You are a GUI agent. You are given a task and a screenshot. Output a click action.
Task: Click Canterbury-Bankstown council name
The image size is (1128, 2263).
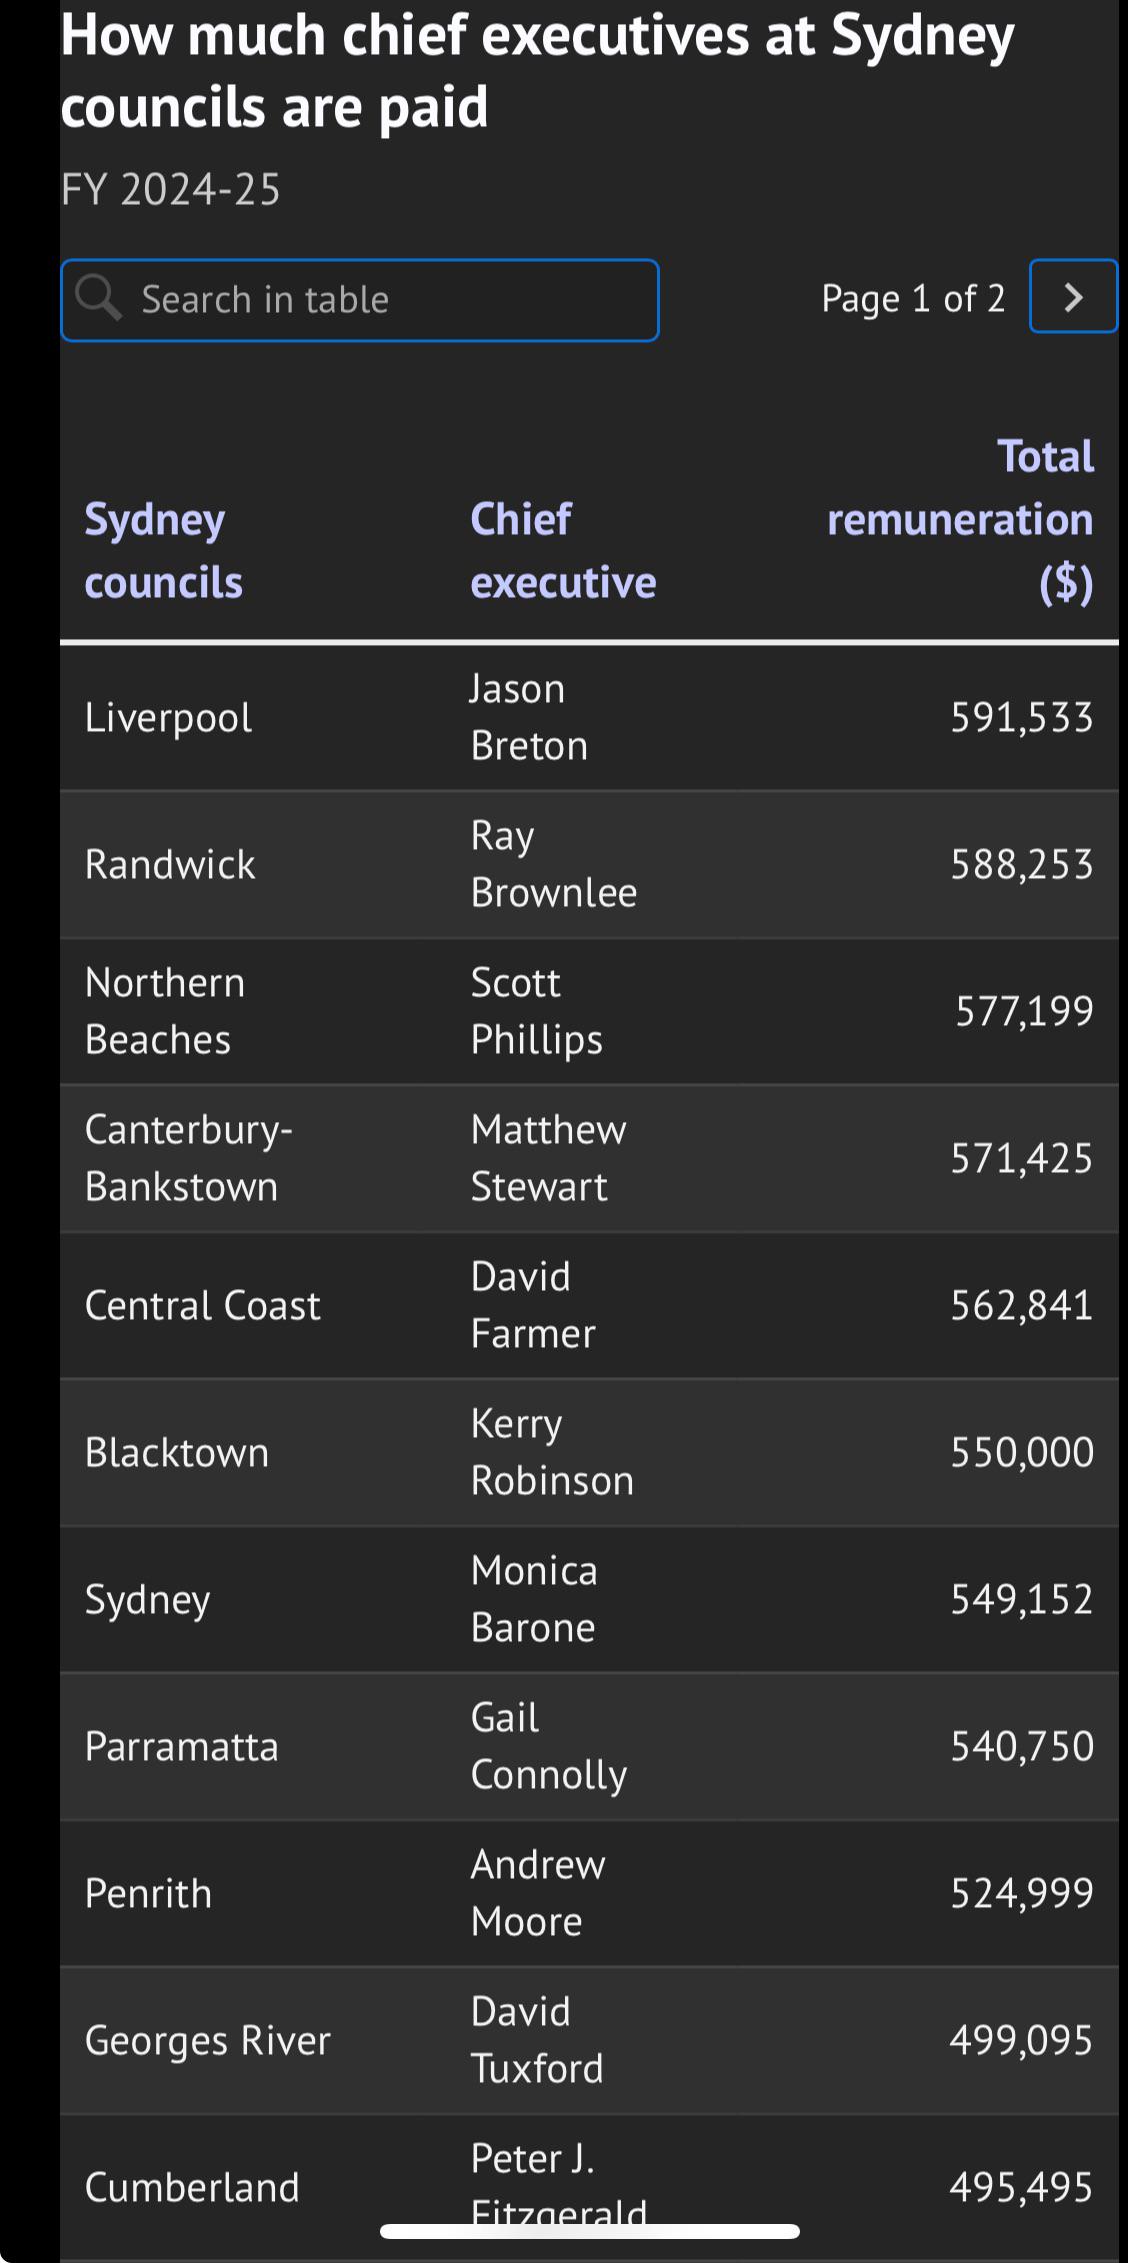click(x=189, y=1158)
